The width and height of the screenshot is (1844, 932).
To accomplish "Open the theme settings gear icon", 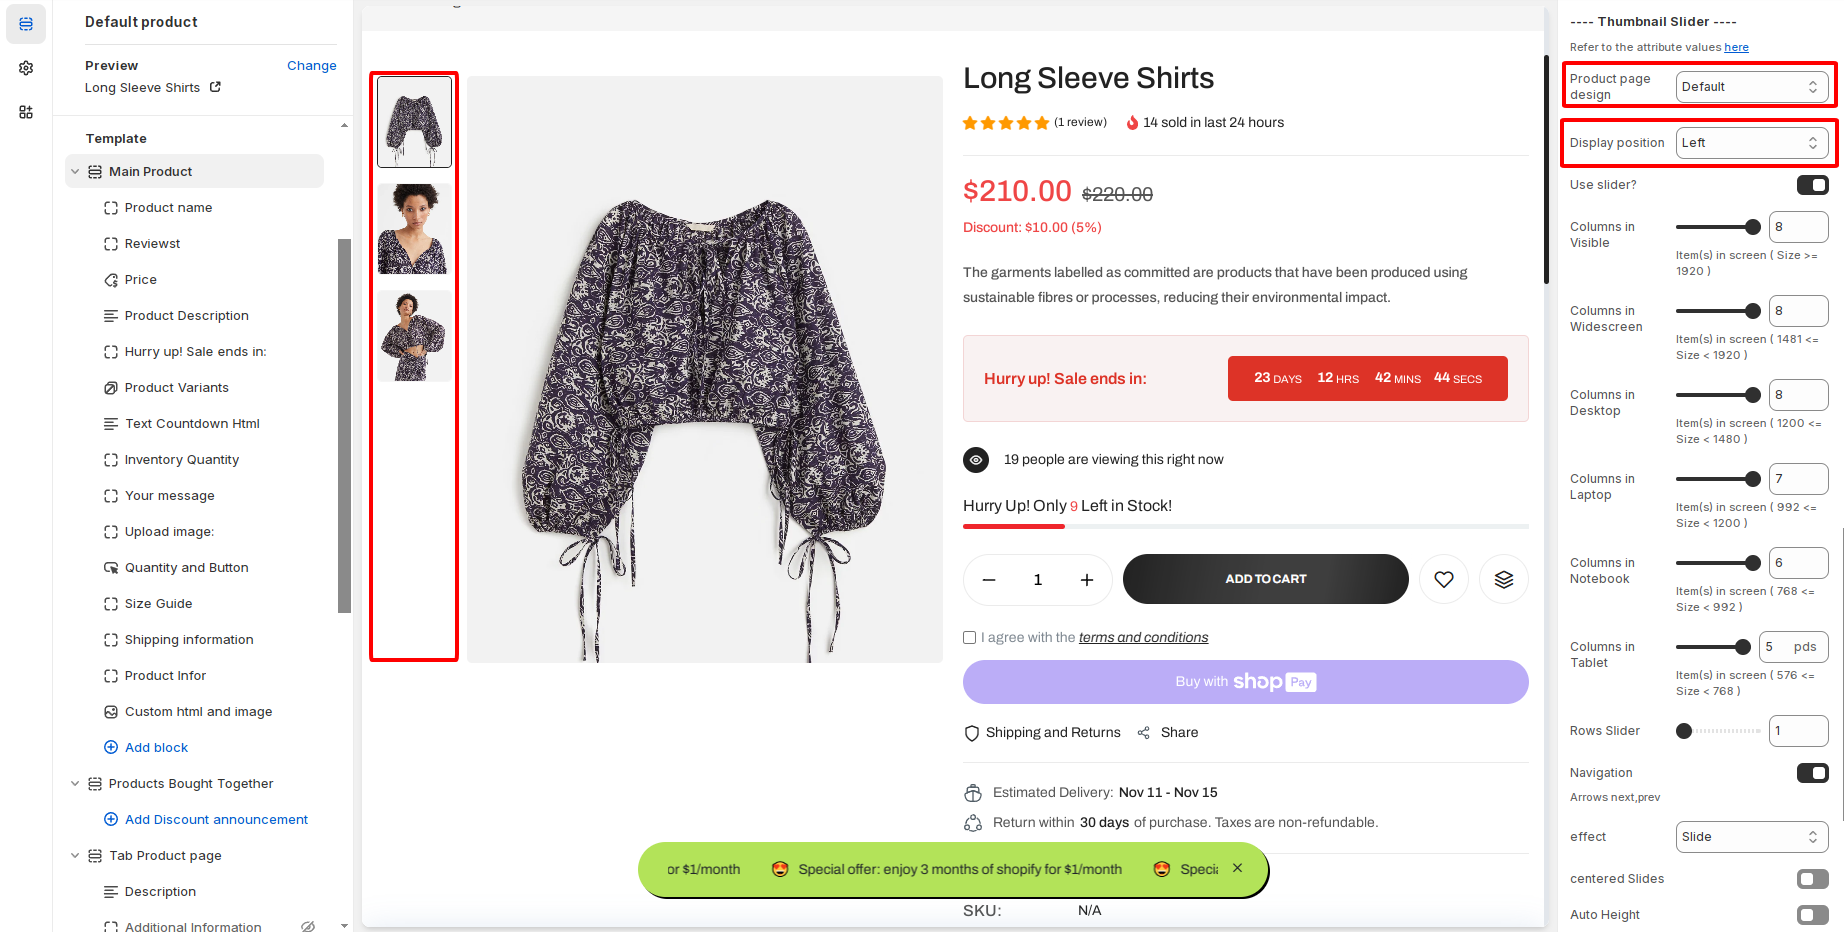I will 26,68.
